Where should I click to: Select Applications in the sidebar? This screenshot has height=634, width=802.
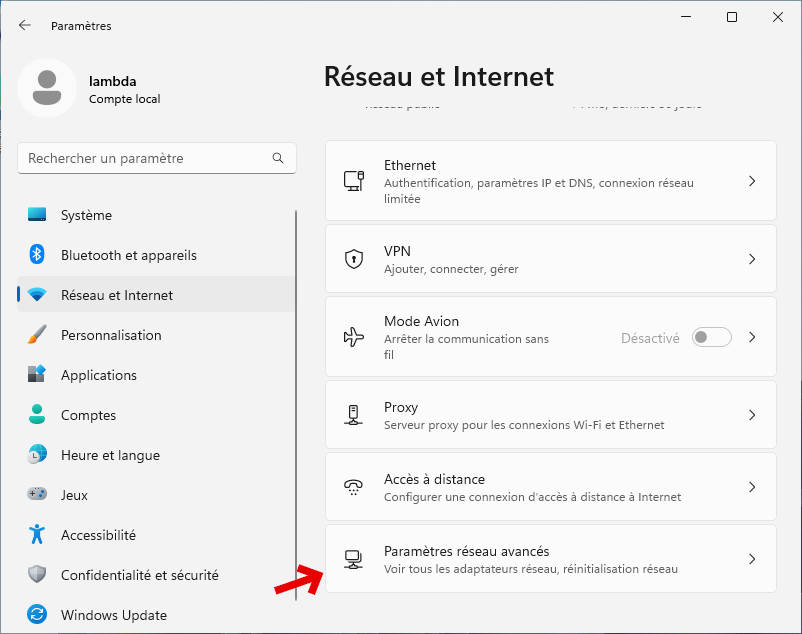click(98, 375)
